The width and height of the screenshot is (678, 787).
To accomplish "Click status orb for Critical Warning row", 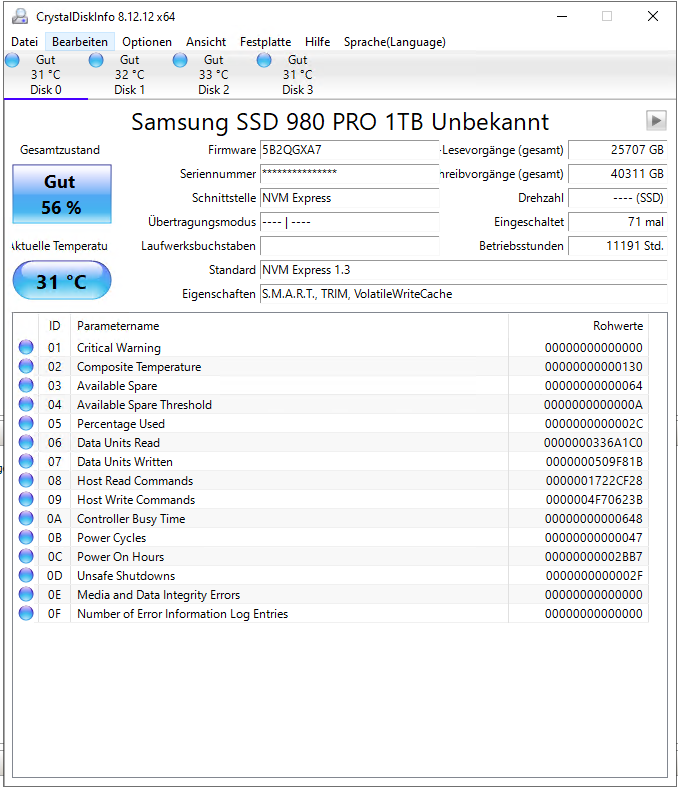I will (26, 347).
